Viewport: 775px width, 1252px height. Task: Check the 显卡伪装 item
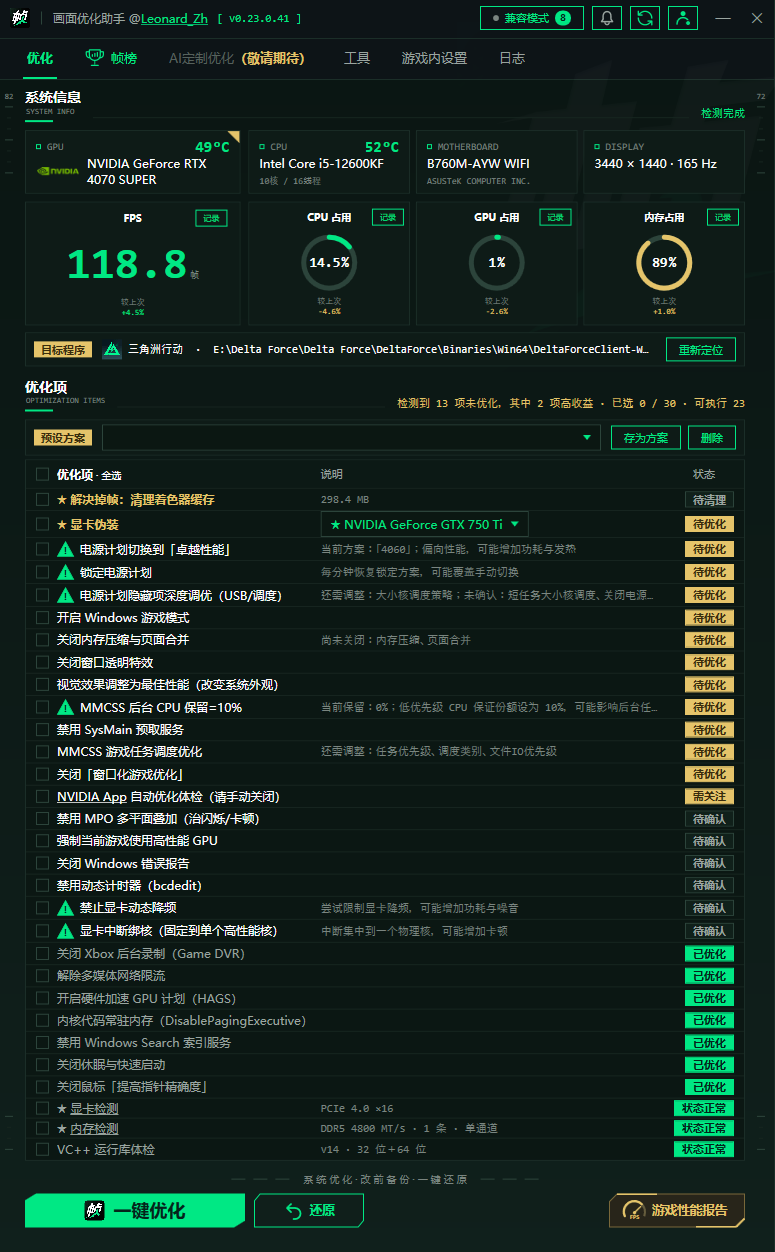[42, 524]
